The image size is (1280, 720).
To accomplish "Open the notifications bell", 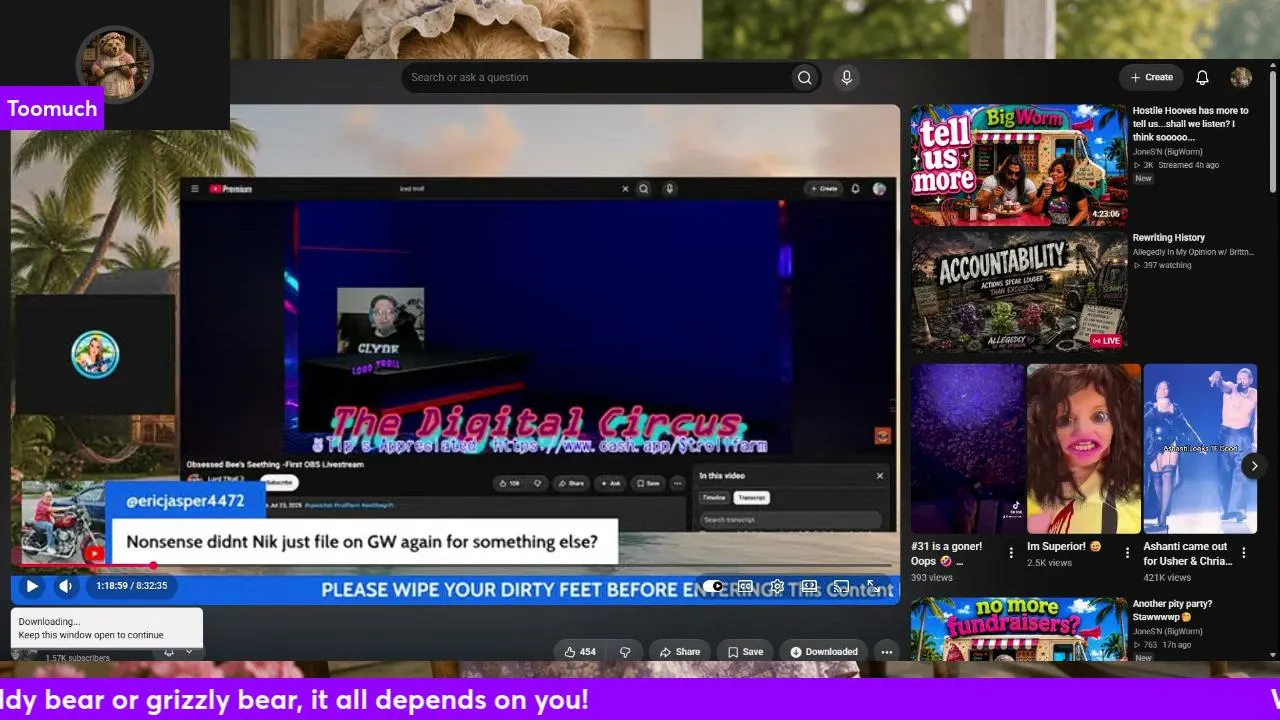I will [1203, 78].
